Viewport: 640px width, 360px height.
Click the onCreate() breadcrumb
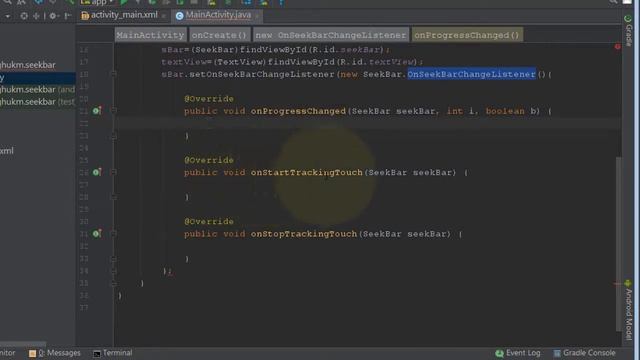[x=219, y=35]
